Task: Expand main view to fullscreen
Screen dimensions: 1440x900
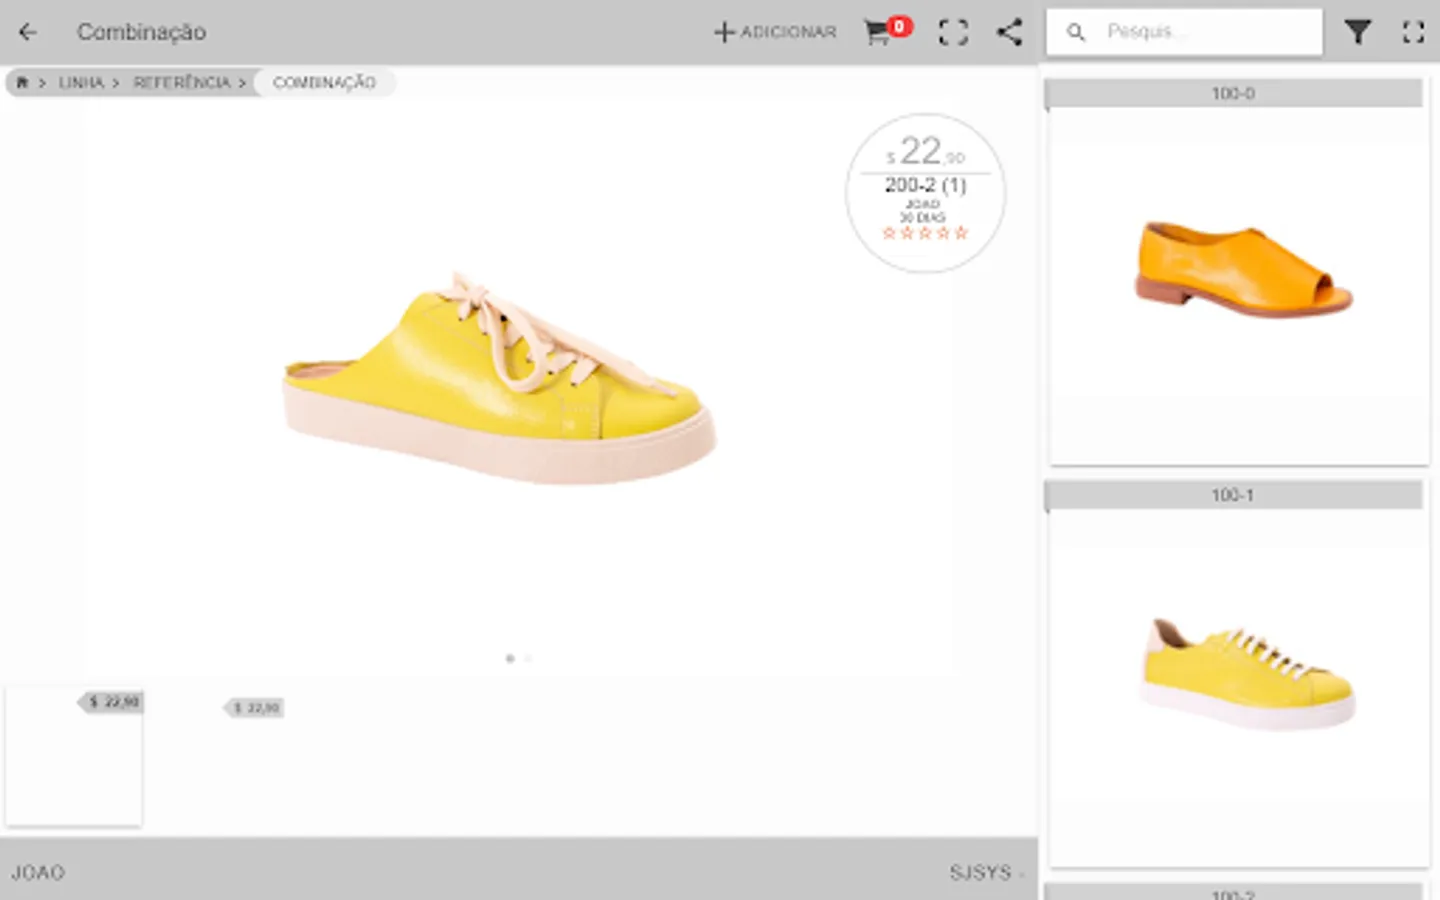Action: (x=953, y=32)
